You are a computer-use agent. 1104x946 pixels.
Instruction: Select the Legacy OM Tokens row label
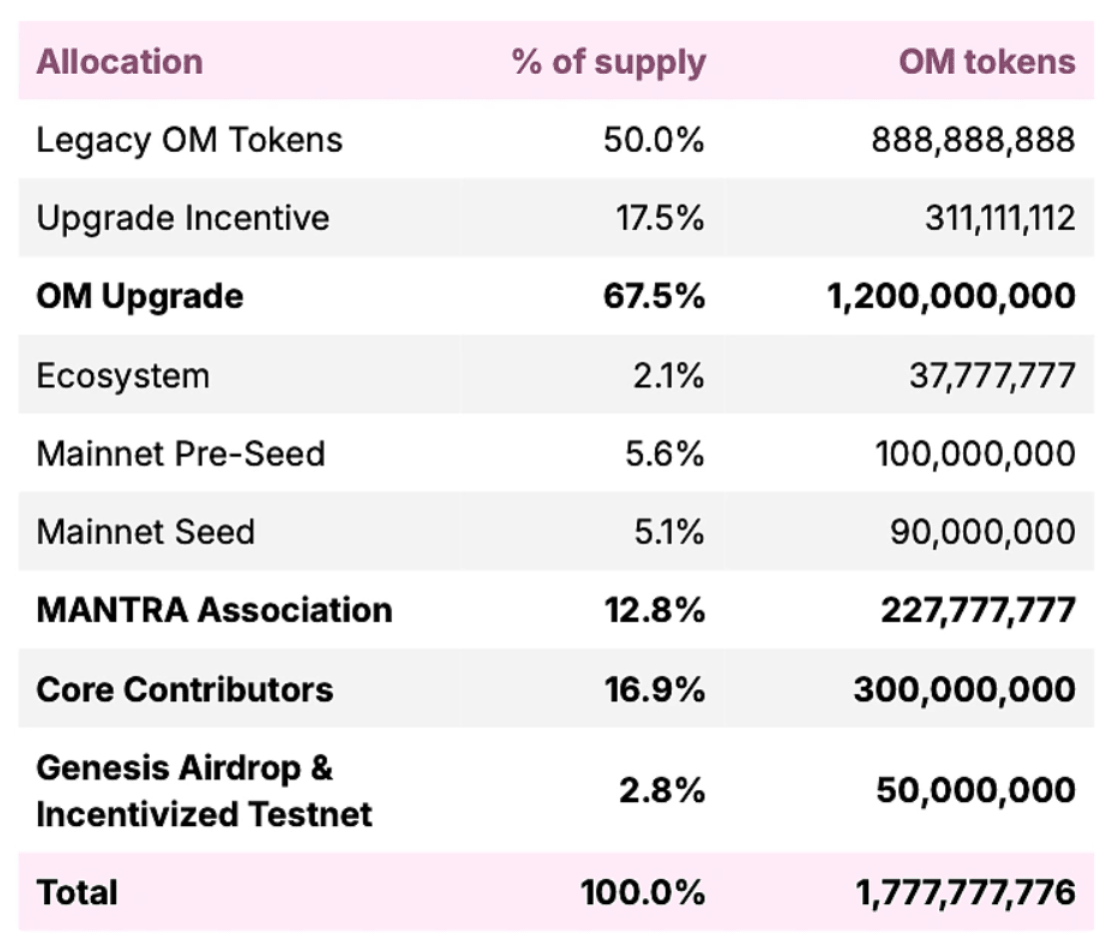pos(189,140)
